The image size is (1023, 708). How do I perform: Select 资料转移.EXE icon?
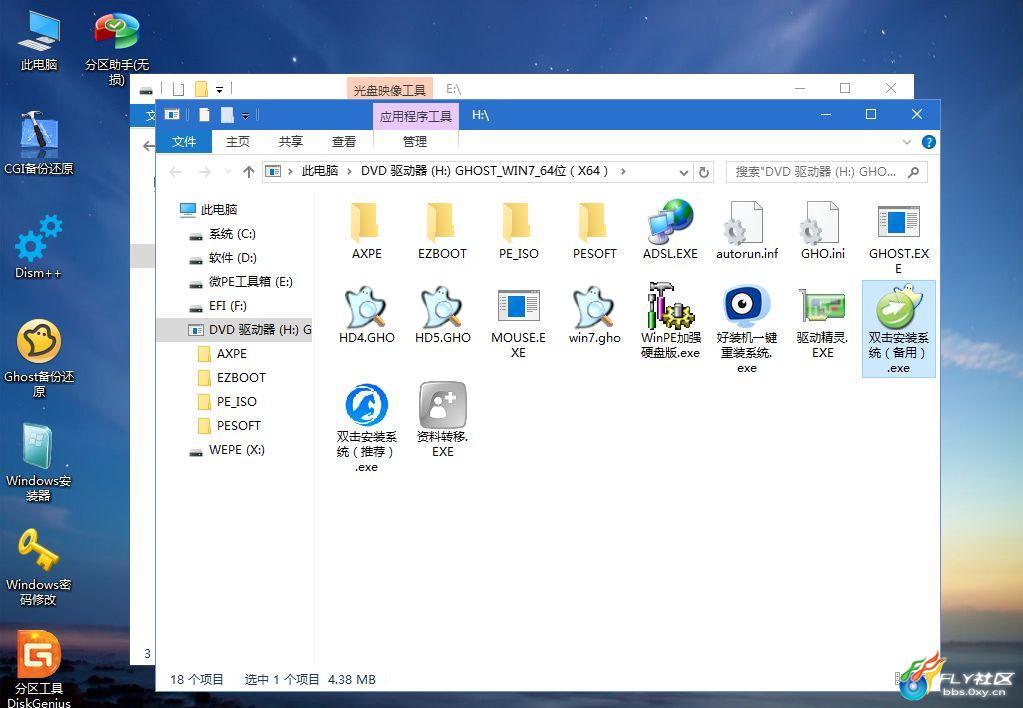pyautogui.click(x=442, y=420)
